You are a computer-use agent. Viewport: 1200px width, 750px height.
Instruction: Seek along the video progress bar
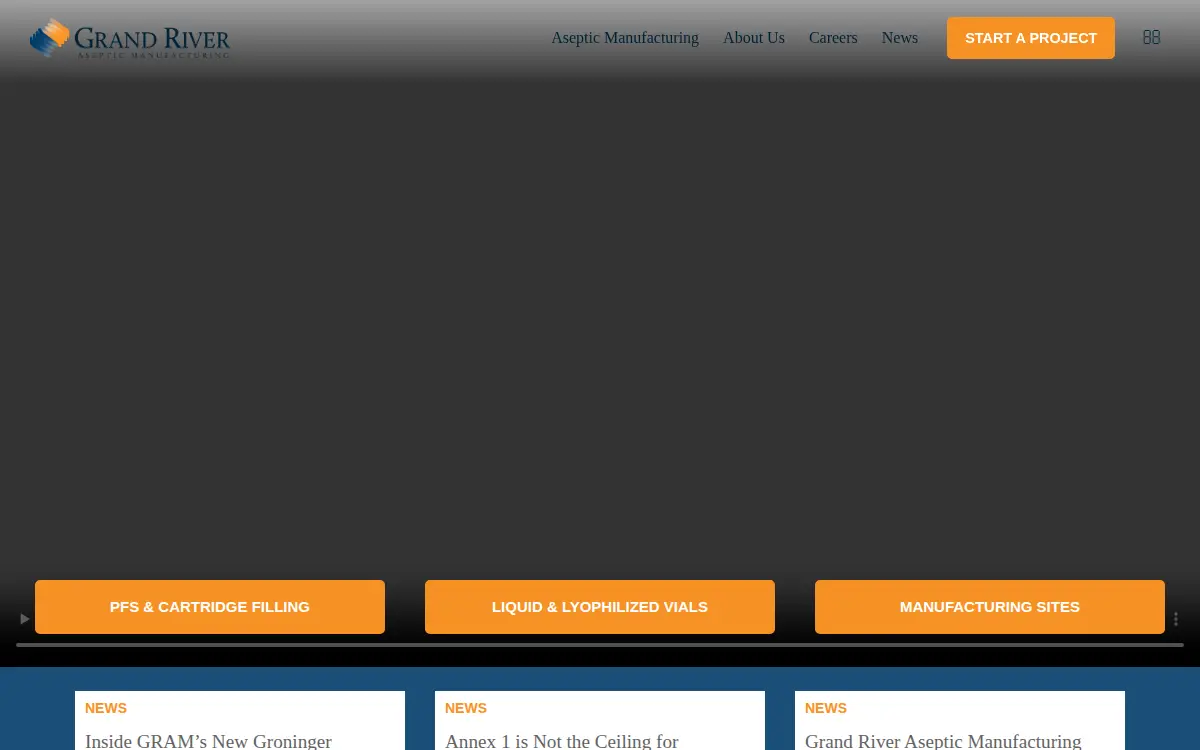[x=600, y=645]
